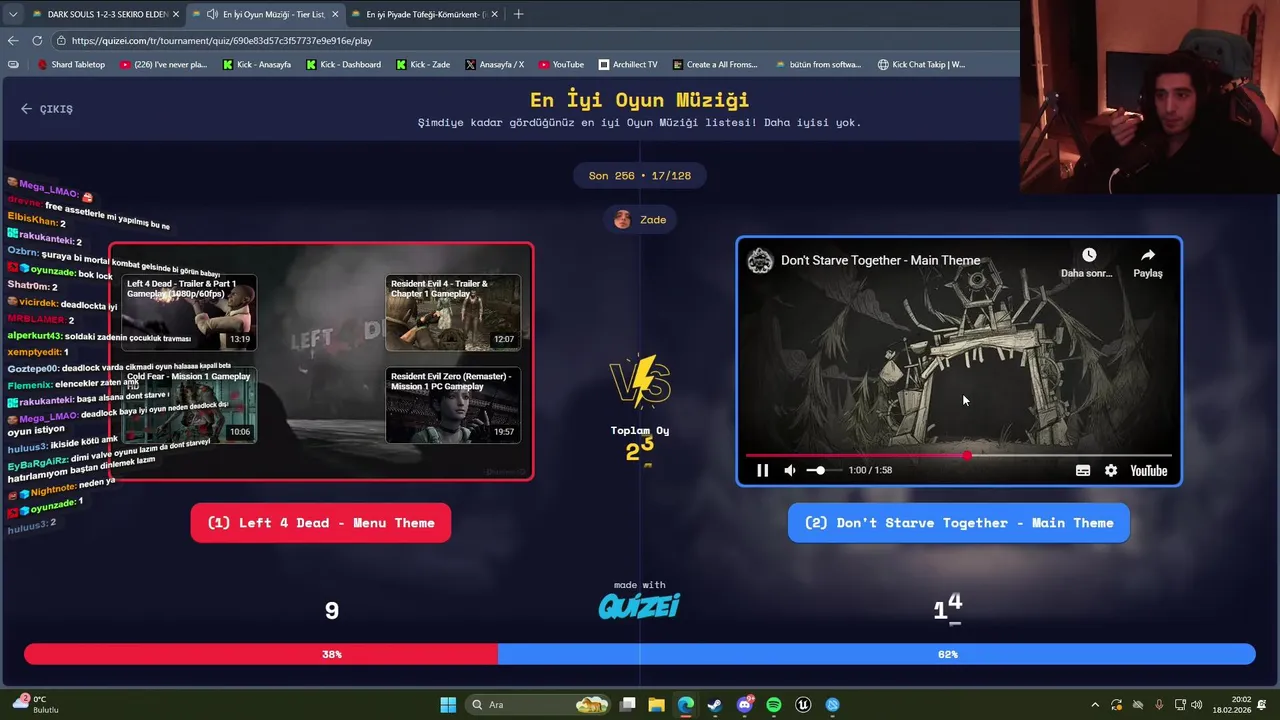Screen dimensions: 1280x720
Task: Click the red 38% vote bar
Action: pos(261,654)
